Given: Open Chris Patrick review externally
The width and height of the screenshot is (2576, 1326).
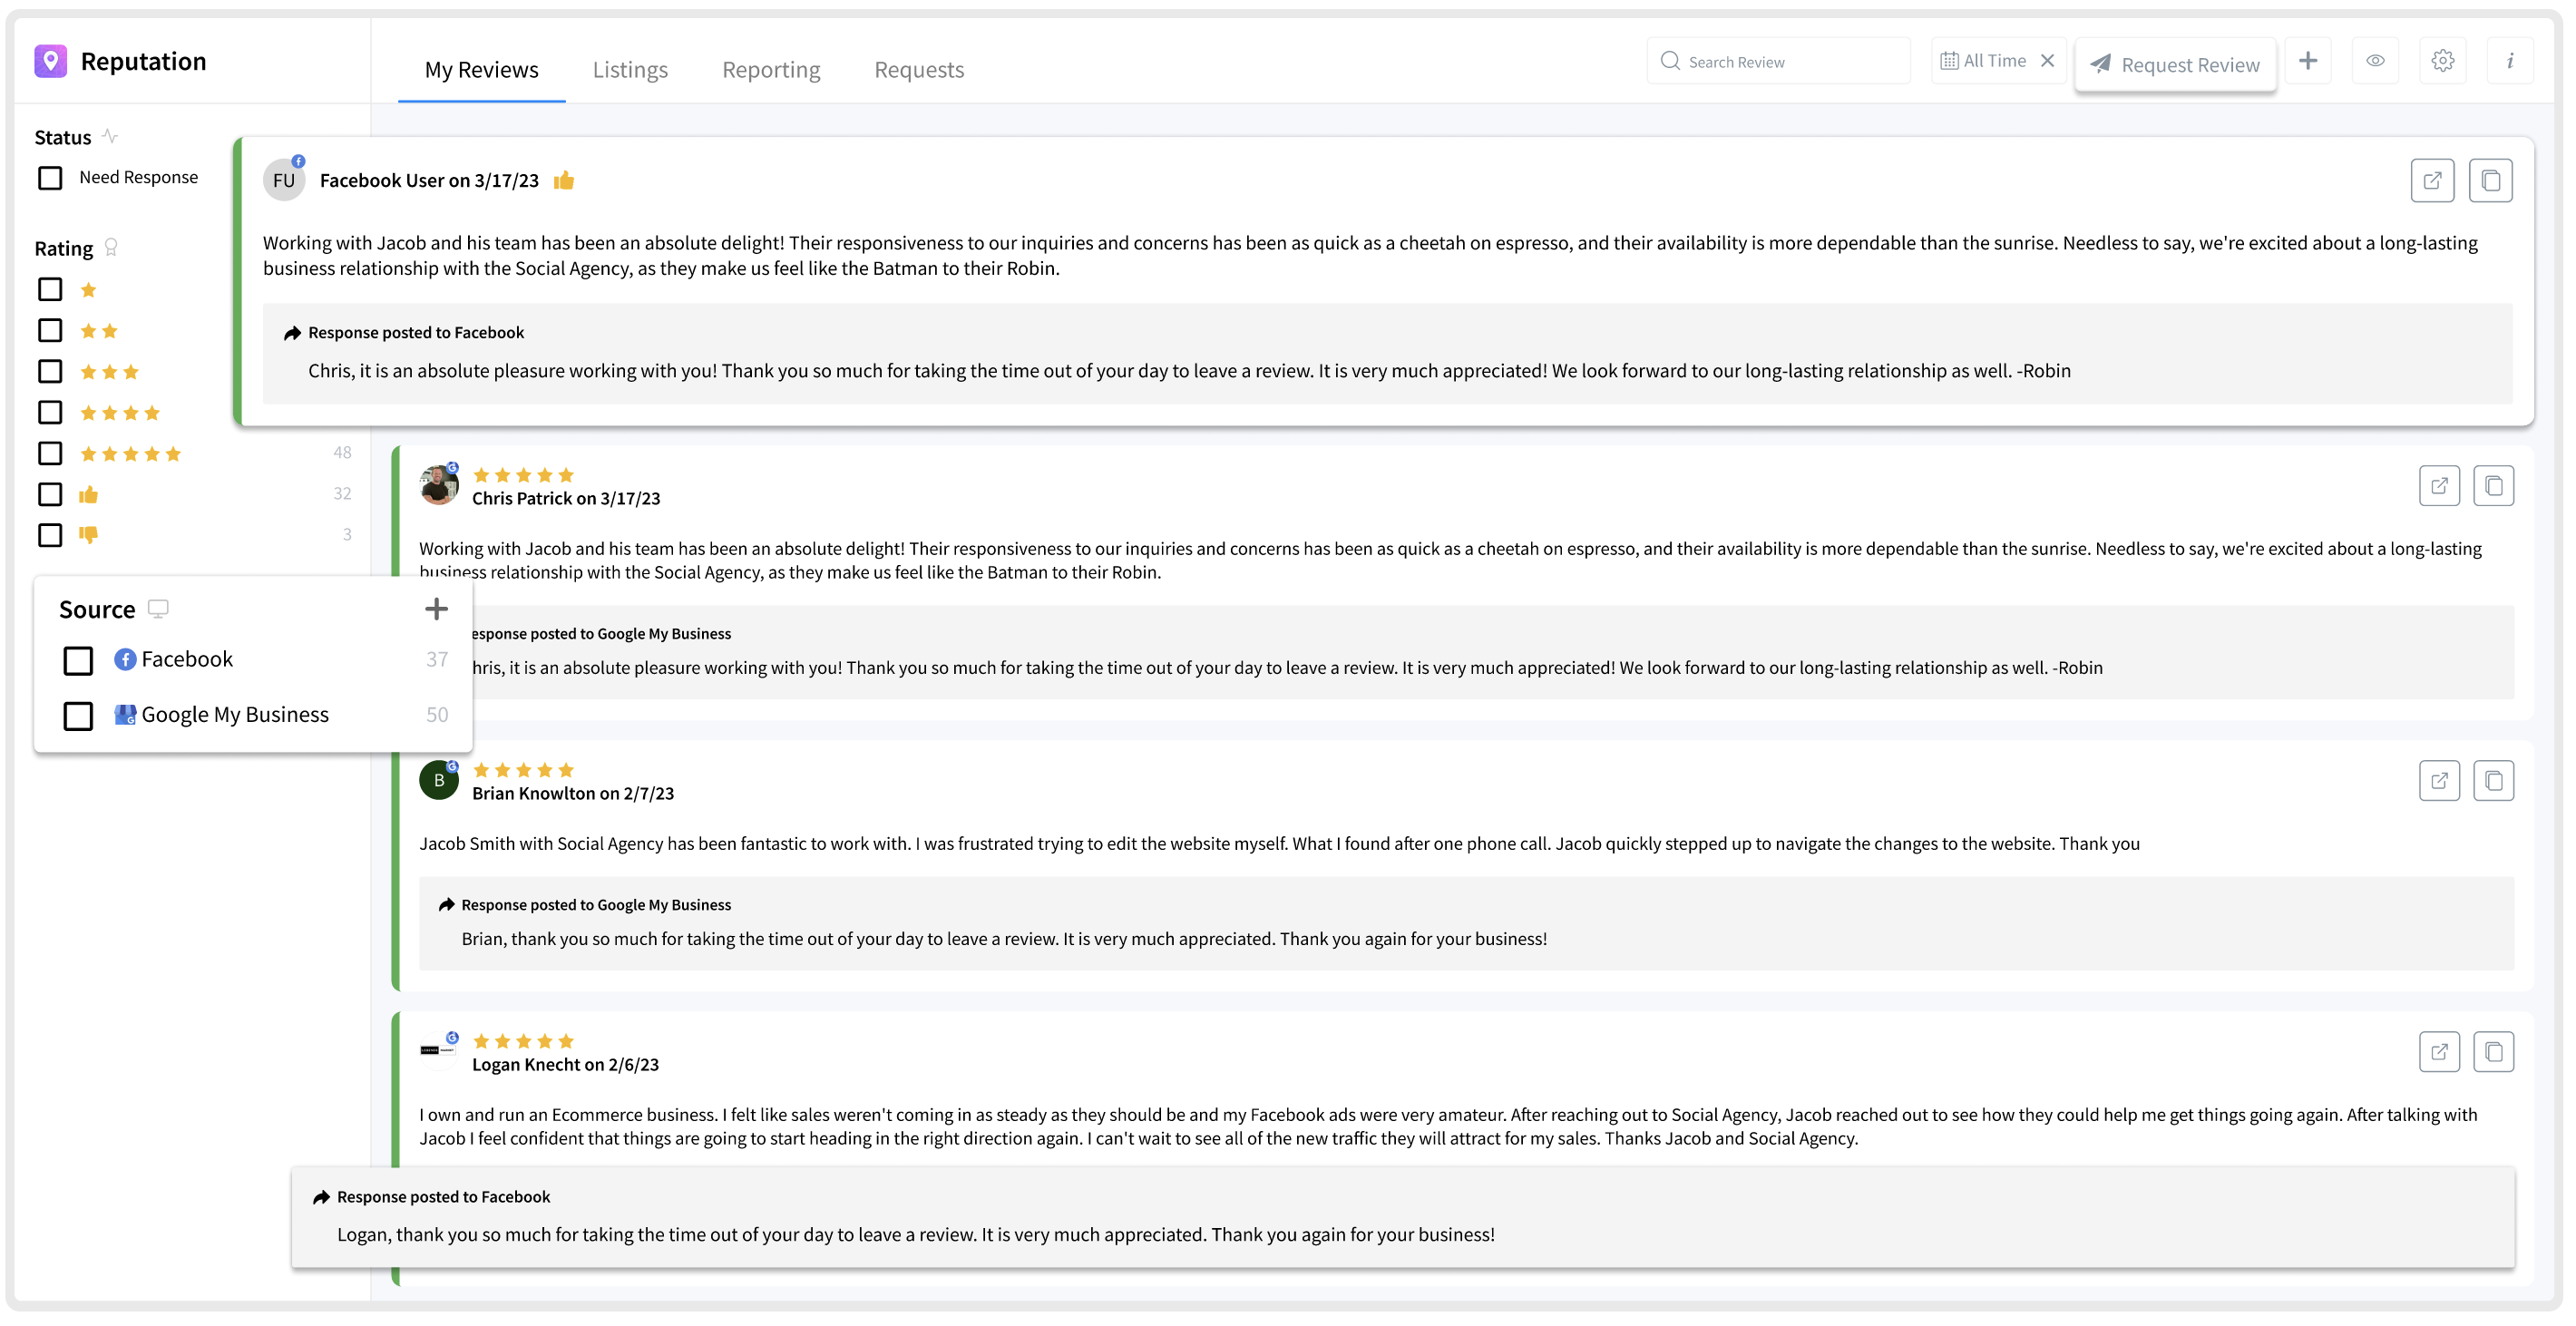Looking at the screenshot, I should 2439,486.
